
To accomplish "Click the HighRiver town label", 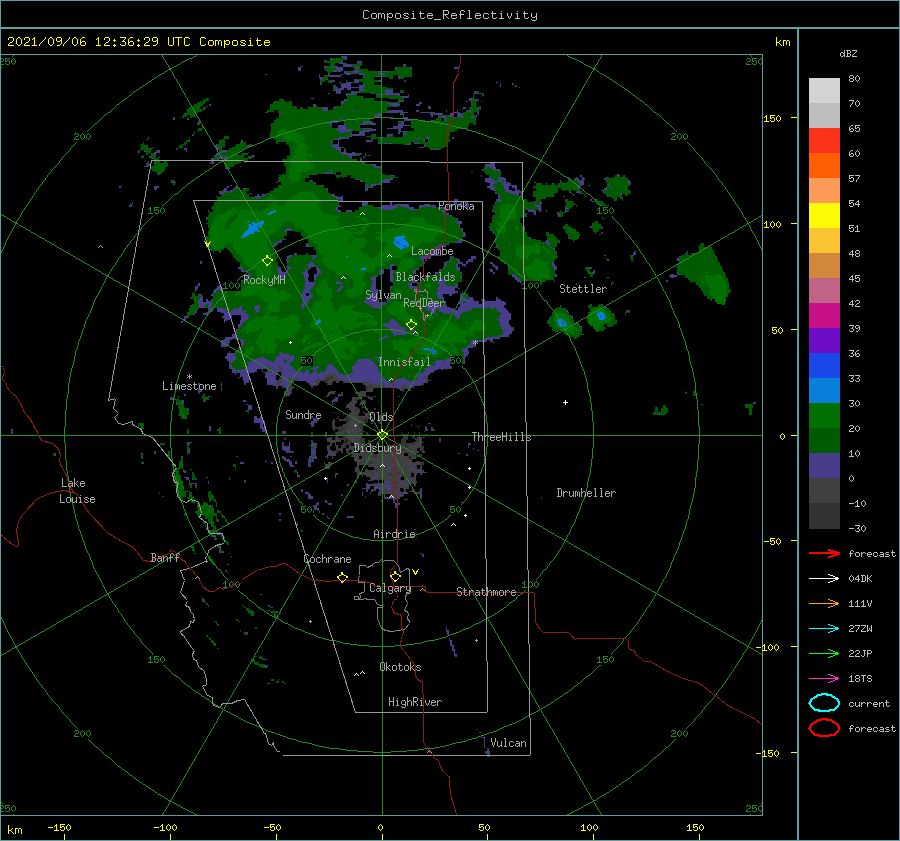I will point(415,702).
